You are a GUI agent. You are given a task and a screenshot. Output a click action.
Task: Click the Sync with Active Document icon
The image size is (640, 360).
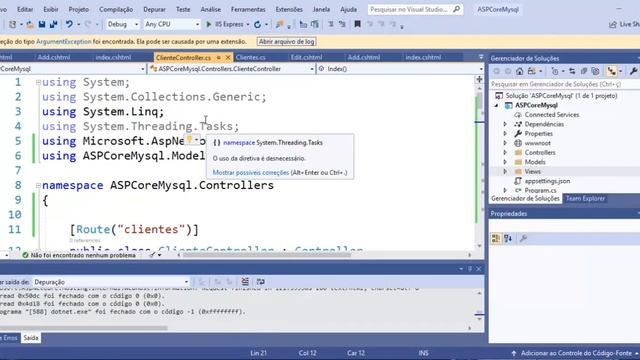[x=572, y=71]
